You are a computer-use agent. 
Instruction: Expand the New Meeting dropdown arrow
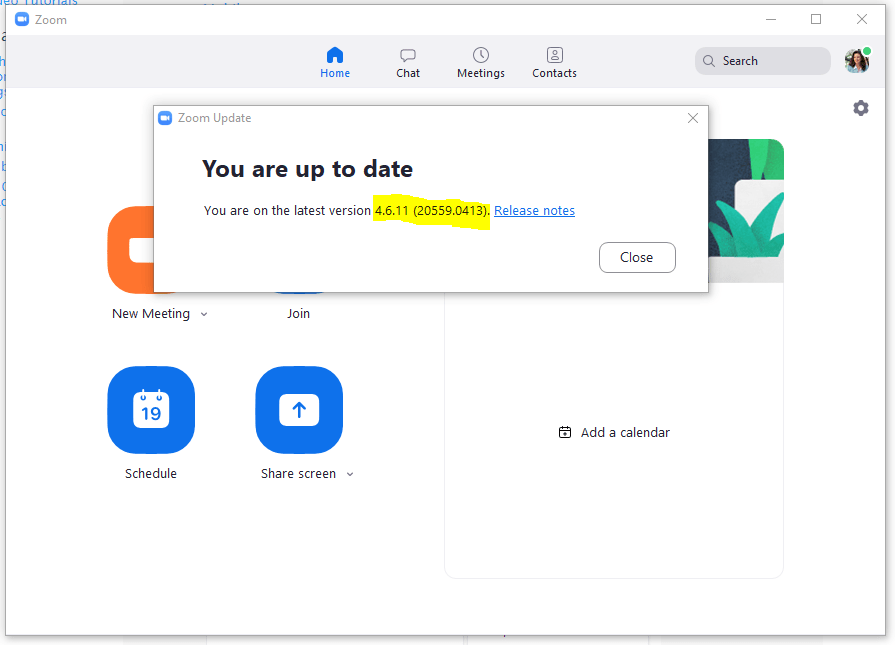coord(203,313)
